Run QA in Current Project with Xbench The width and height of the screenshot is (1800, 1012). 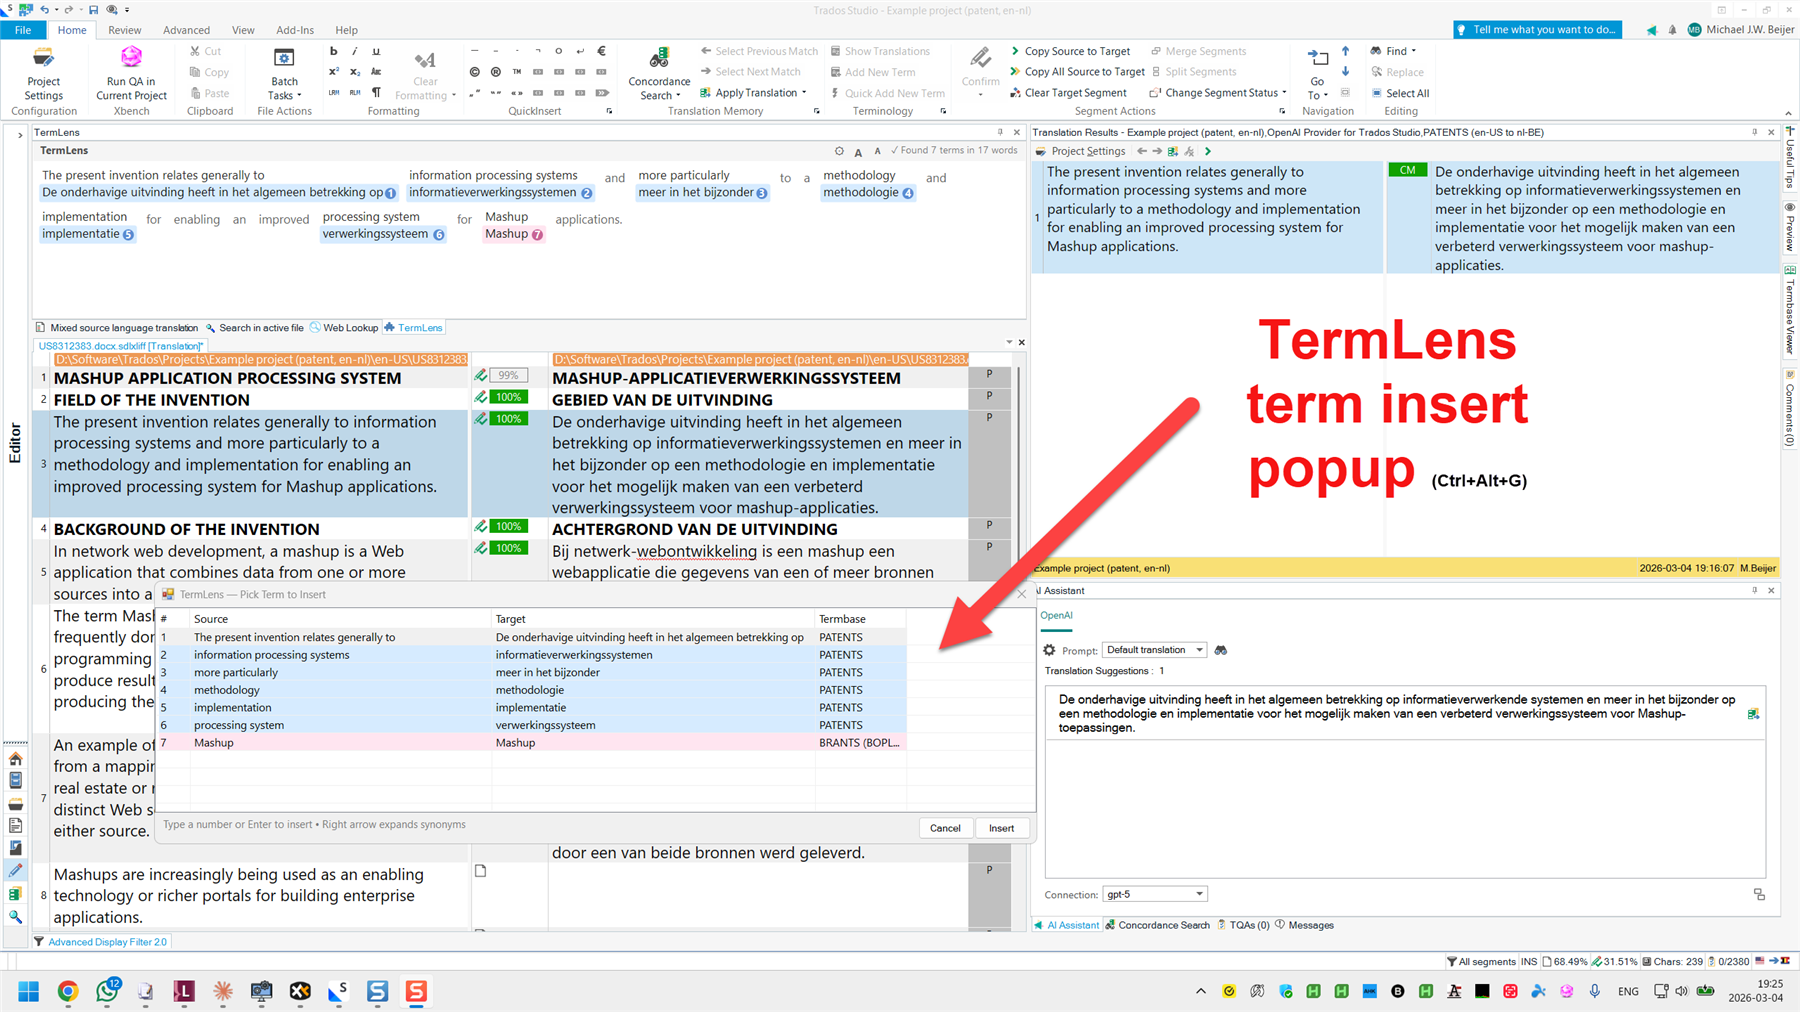(131, 72)
